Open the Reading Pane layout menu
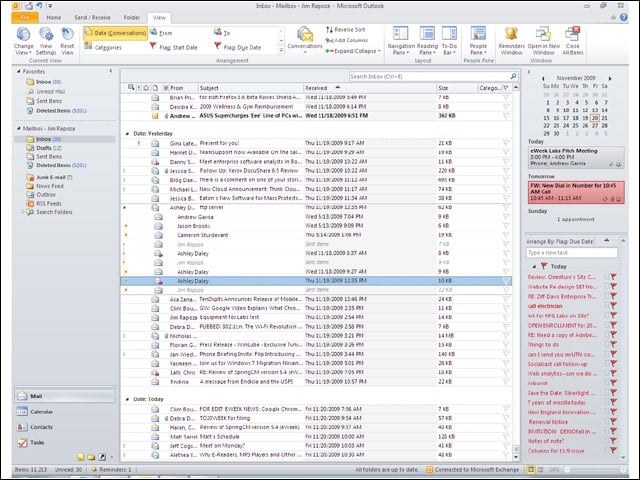Image resolution: width=640 pixels, height=480 pixels. pyautogui.click(x=427, y=41)
